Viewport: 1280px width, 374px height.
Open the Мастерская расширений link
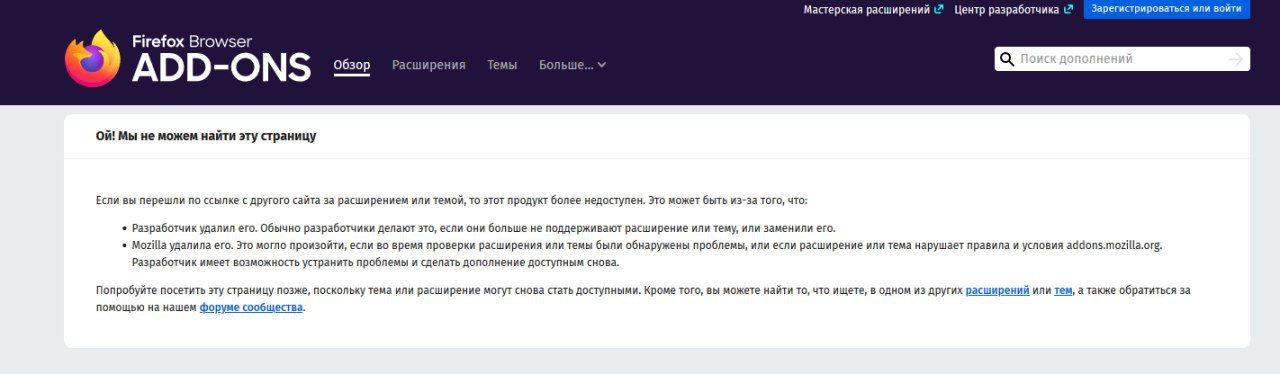click(x=873, y=9)
